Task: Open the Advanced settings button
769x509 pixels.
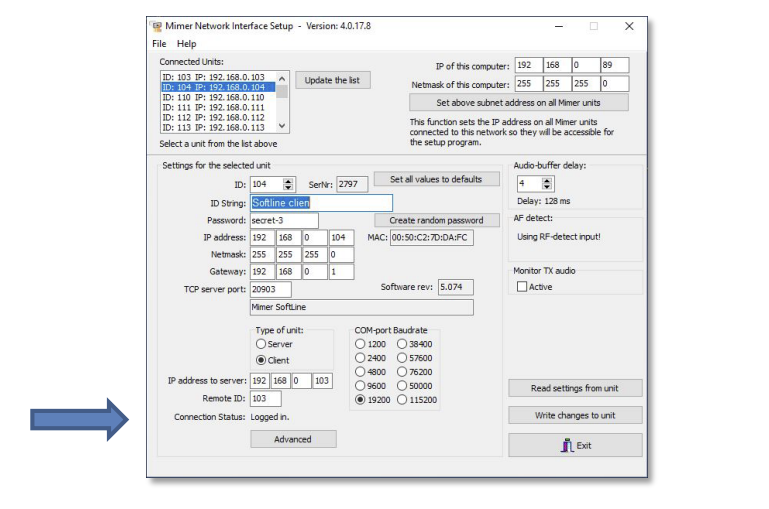Action: [293, 439]
